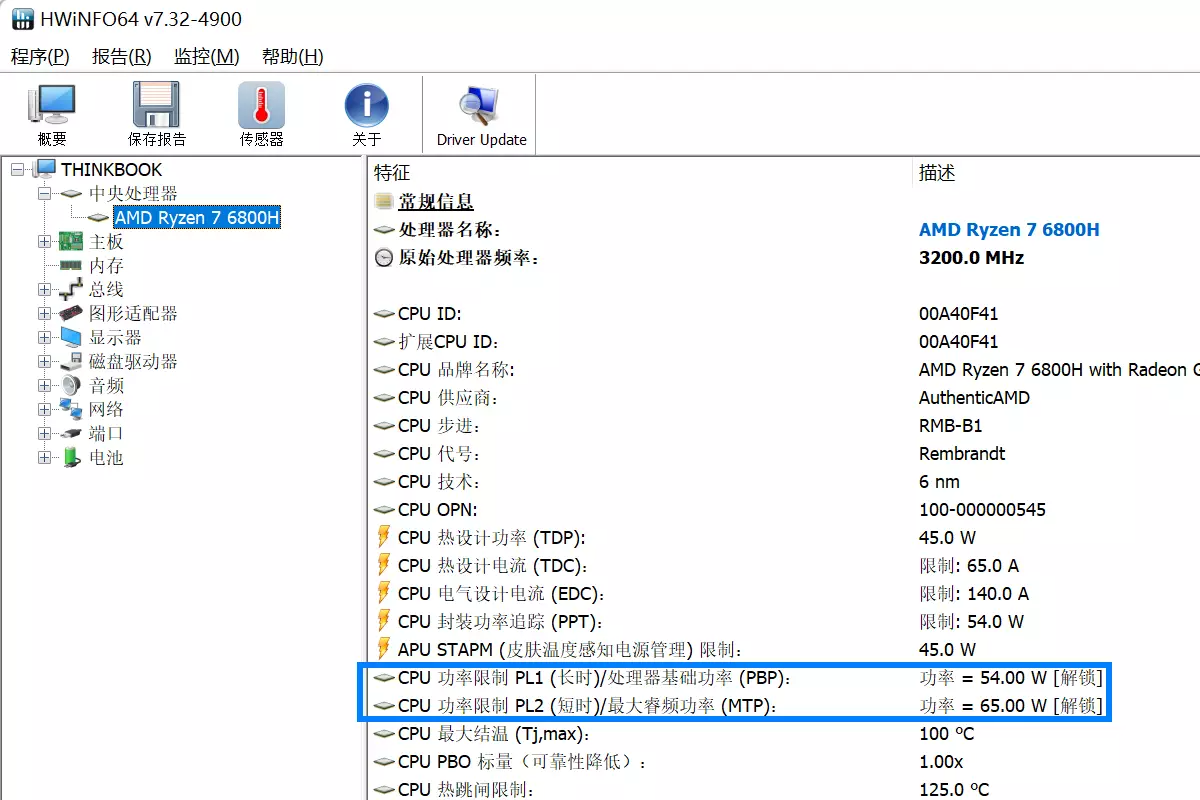Click the 主板 motherboard icon in tree
The width and height of the screenshot is (1200, 800).
[x=71, y=242]
